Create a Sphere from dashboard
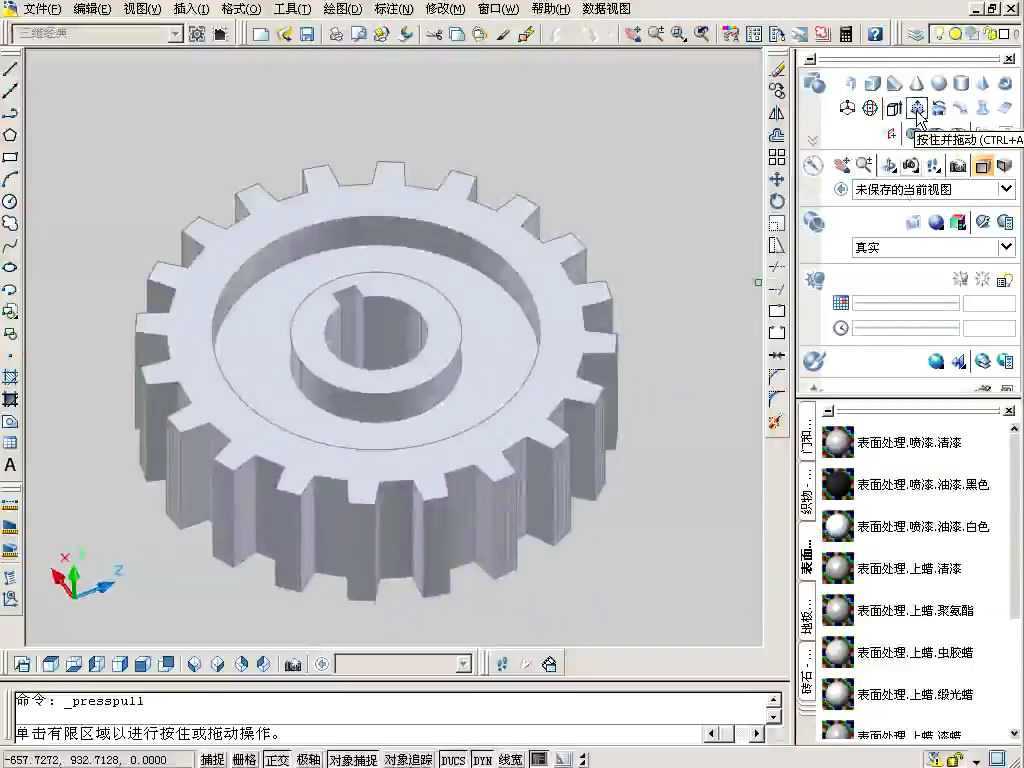Viewport: 1024px width, 768px height. coord(938,83)
